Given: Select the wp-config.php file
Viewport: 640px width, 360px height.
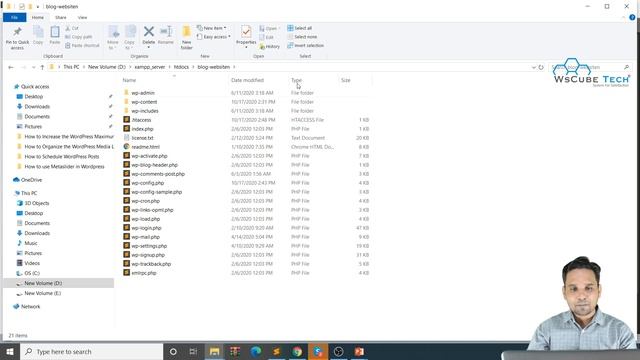Looking at the screenshot, I should point(147,183).
